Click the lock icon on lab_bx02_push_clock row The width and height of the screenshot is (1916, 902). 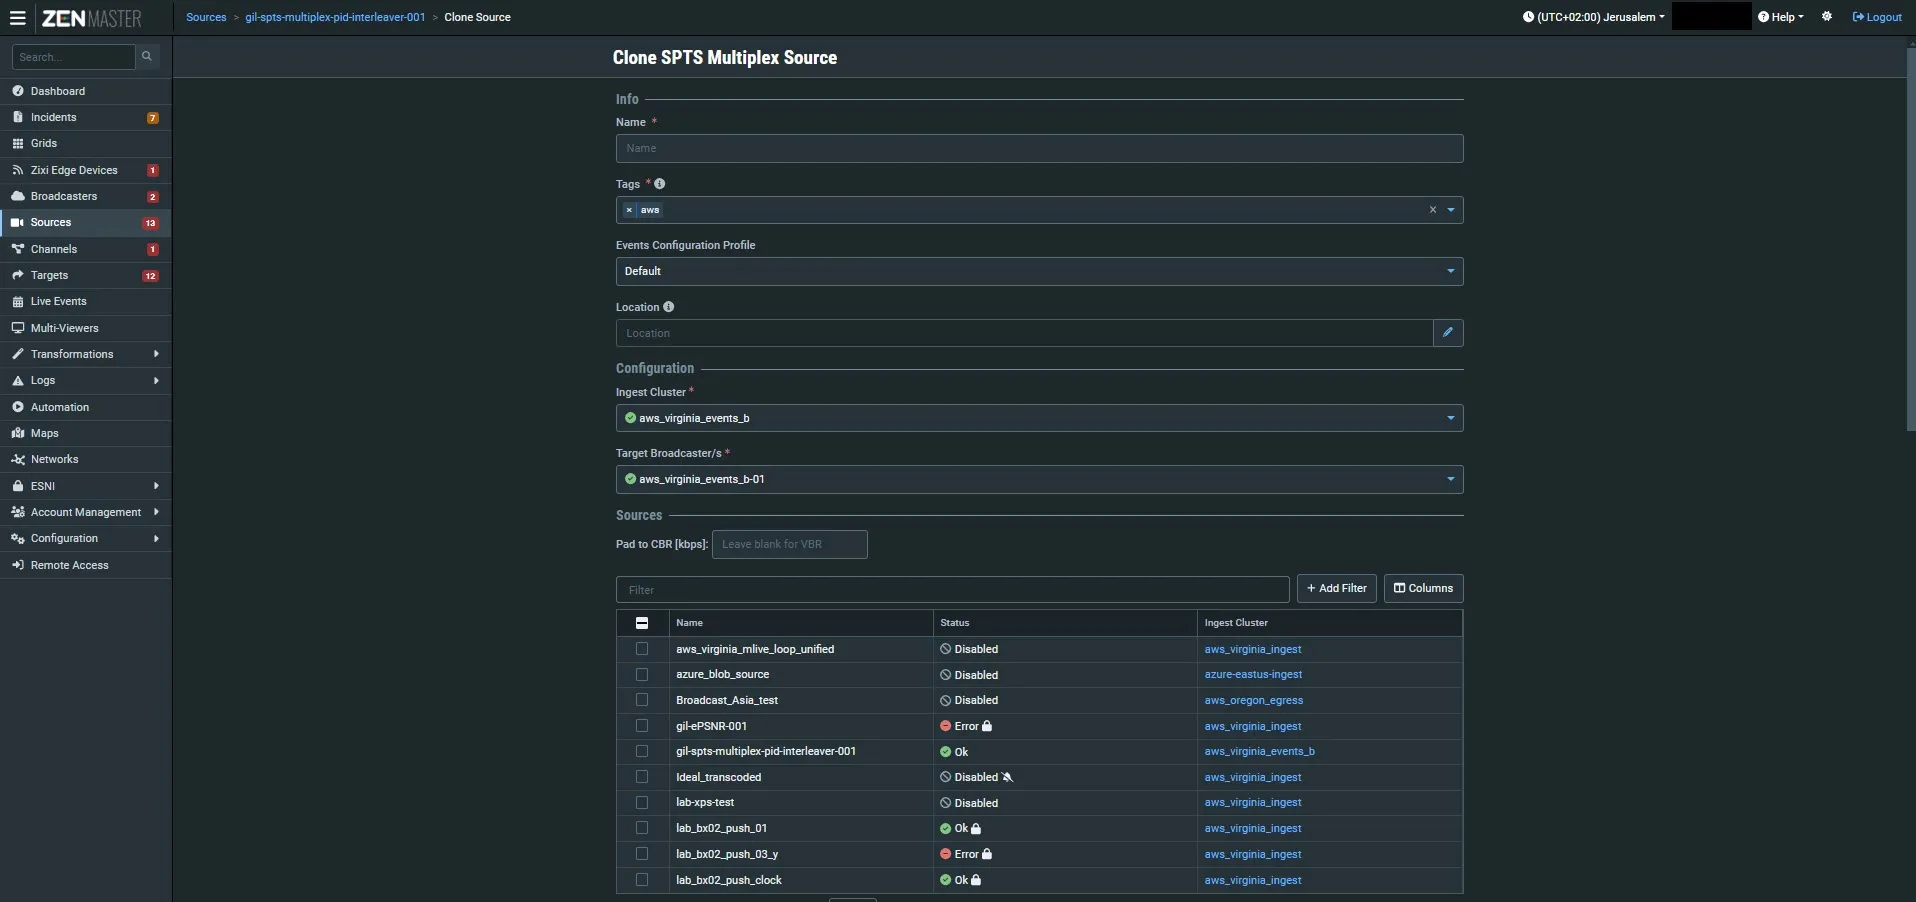coord(976,880)
